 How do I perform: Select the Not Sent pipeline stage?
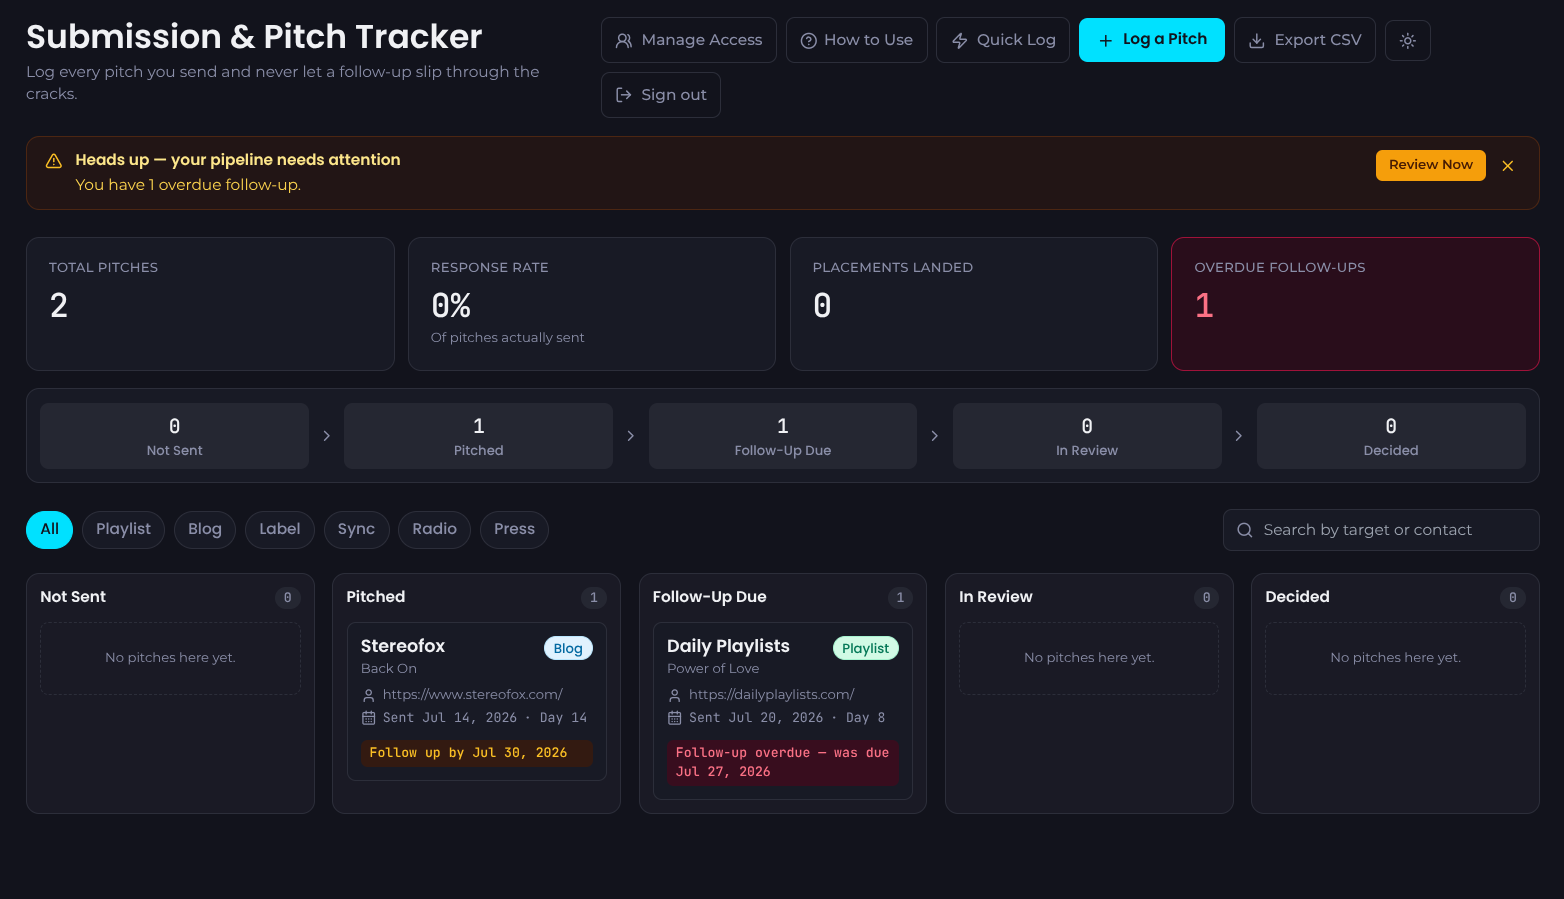pos(174,436)
